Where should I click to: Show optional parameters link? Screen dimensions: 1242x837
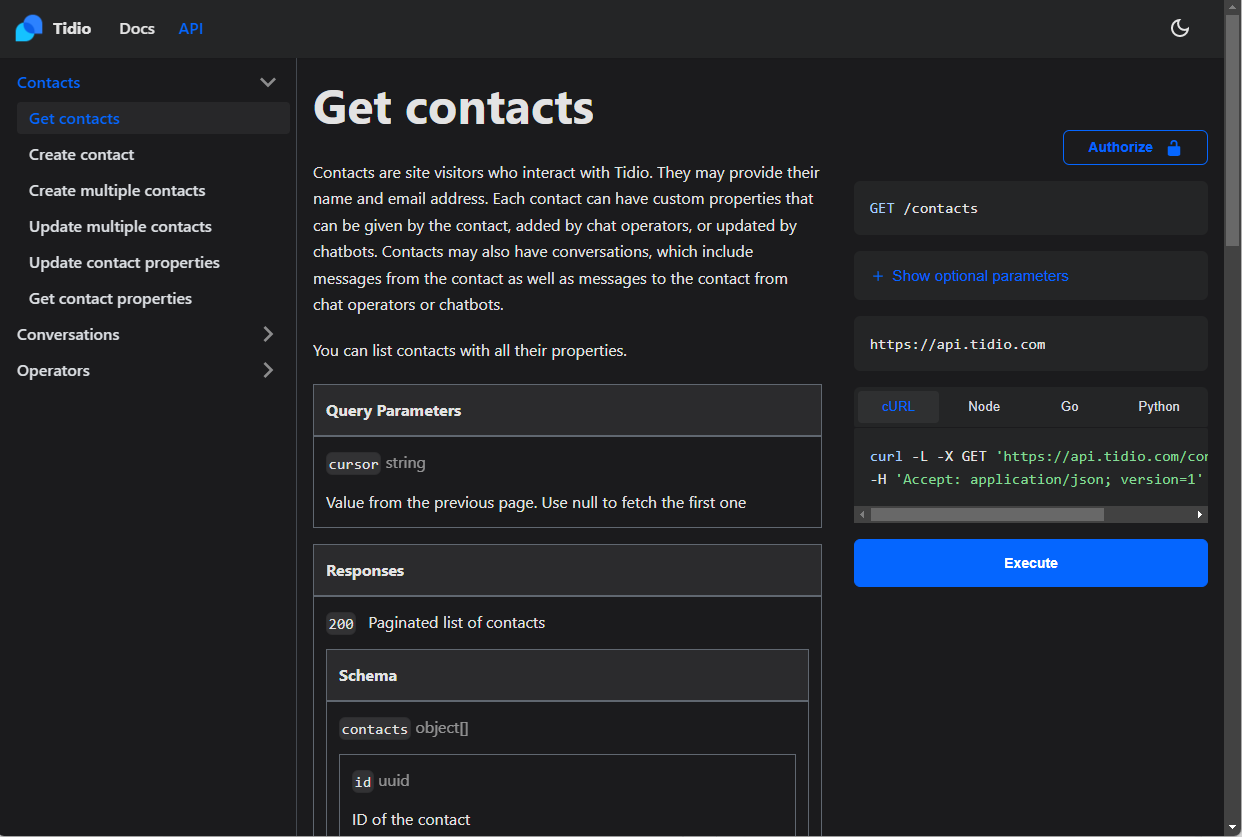(x=980, y=276)
